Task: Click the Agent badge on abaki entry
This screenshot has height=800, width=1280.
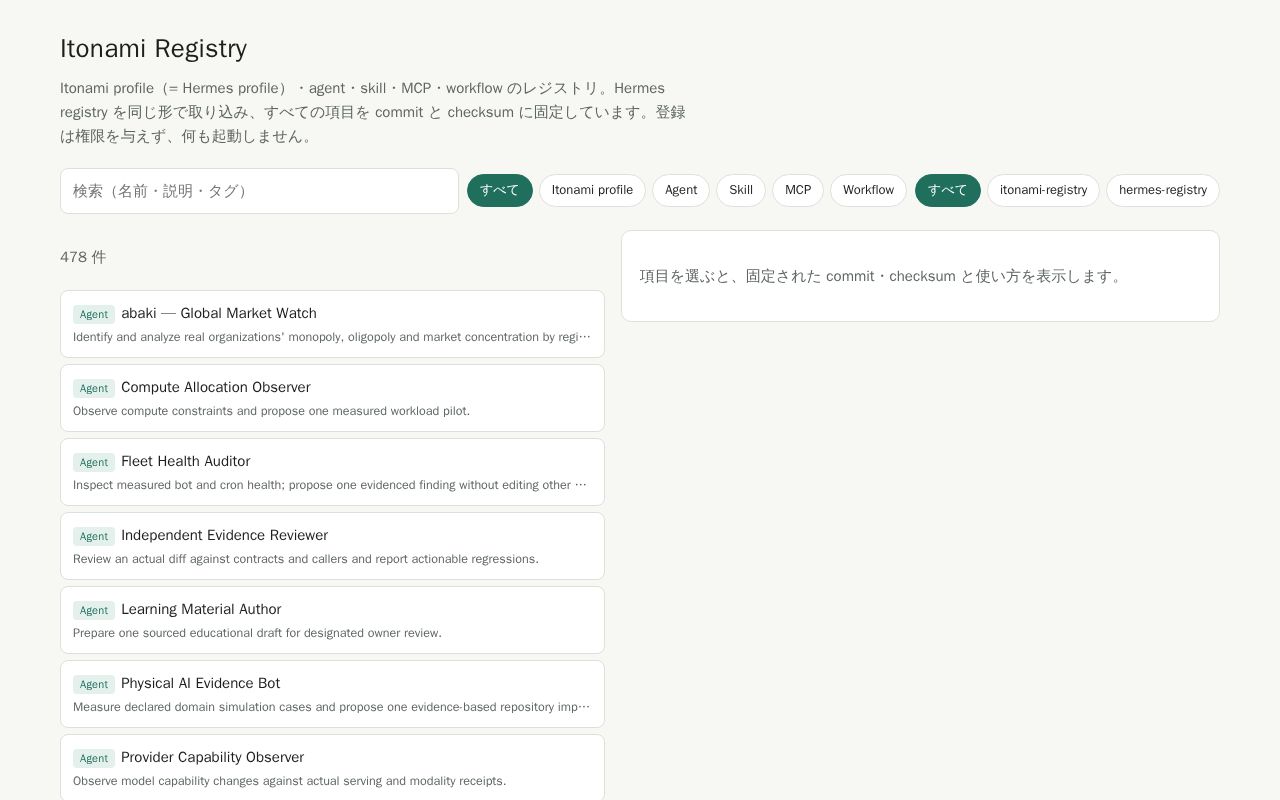Action: pyautogui.click(x=94, y=314)
